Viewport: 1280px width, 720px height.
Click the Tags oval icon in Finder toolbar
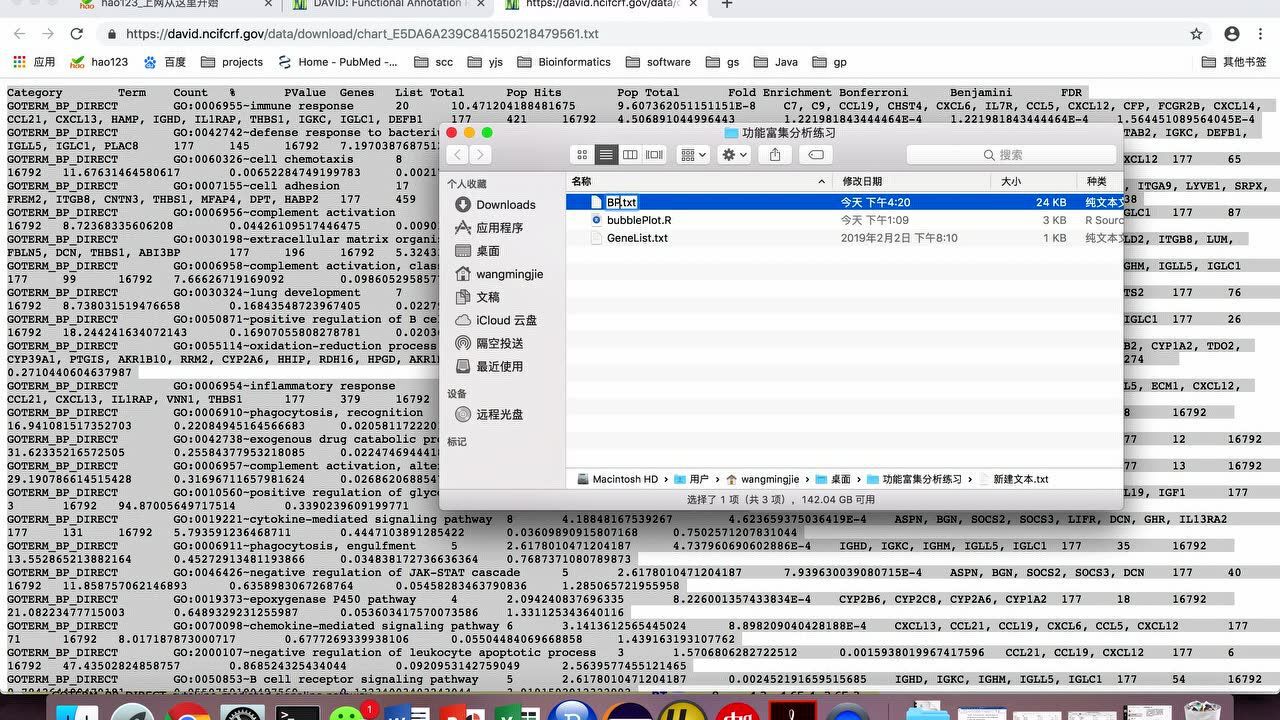click(816, 154)
